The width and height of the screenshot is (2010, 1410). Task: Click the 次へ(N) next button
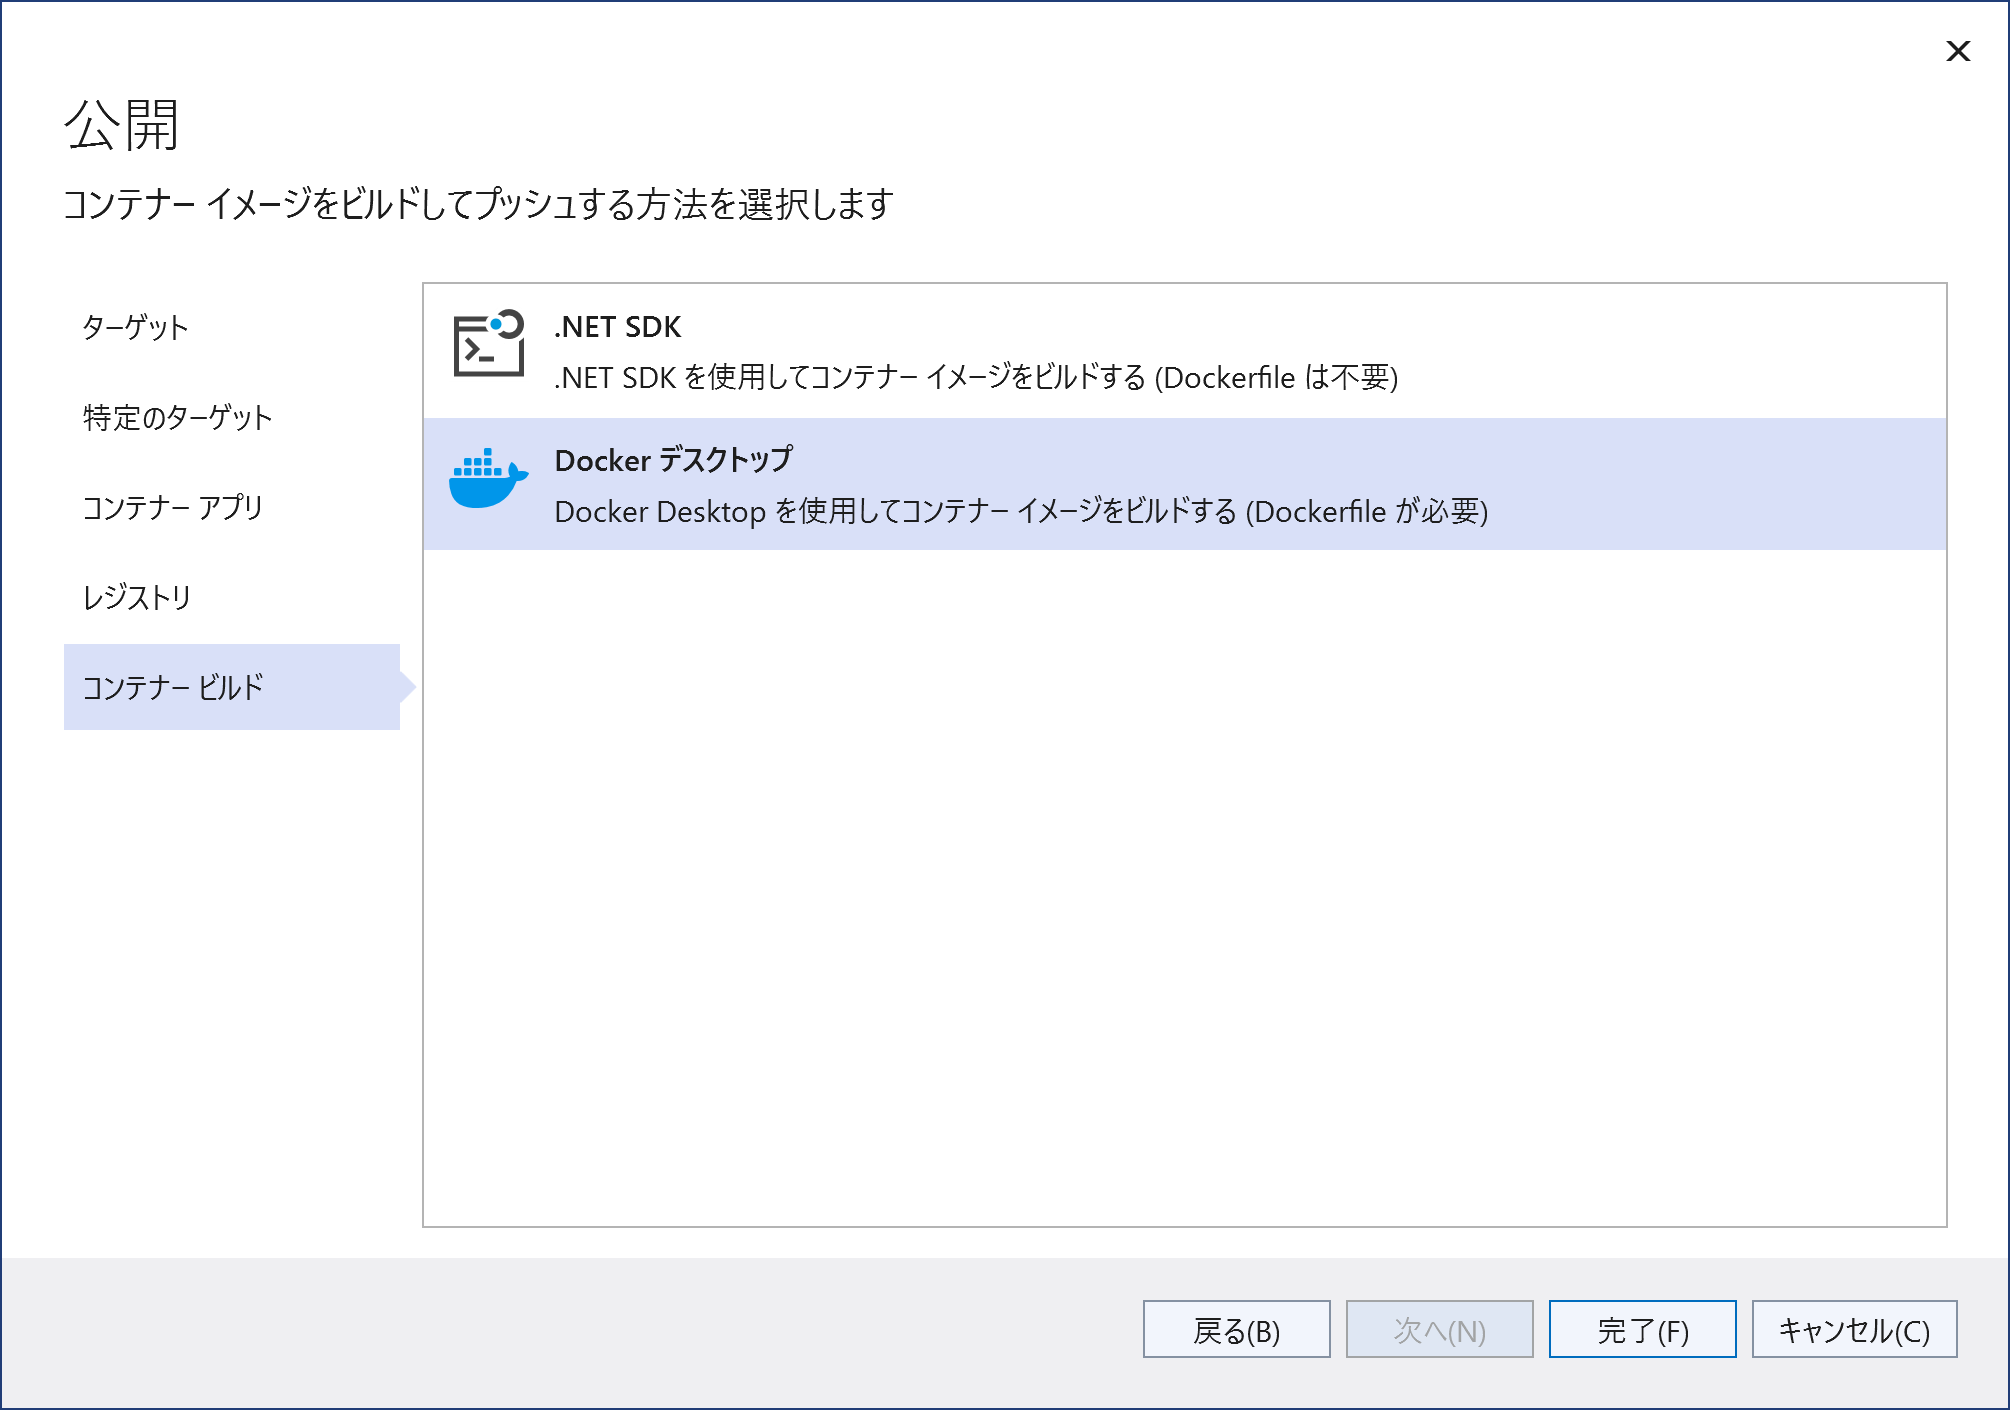(x=1440, y=1330)
